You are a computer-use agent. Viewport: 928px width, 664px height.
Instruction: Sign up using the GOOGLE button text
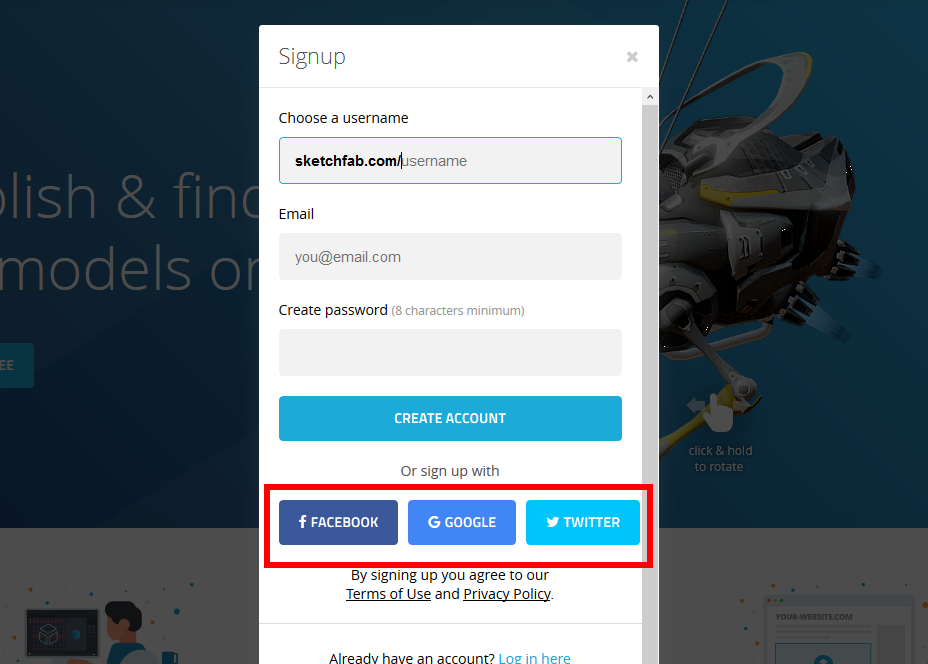pos(471,522)
